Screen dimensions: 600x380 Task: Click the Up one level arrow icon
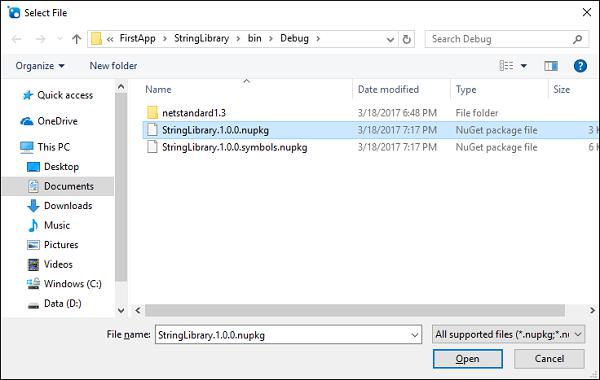pyautogui.click(x=77, y=39)
